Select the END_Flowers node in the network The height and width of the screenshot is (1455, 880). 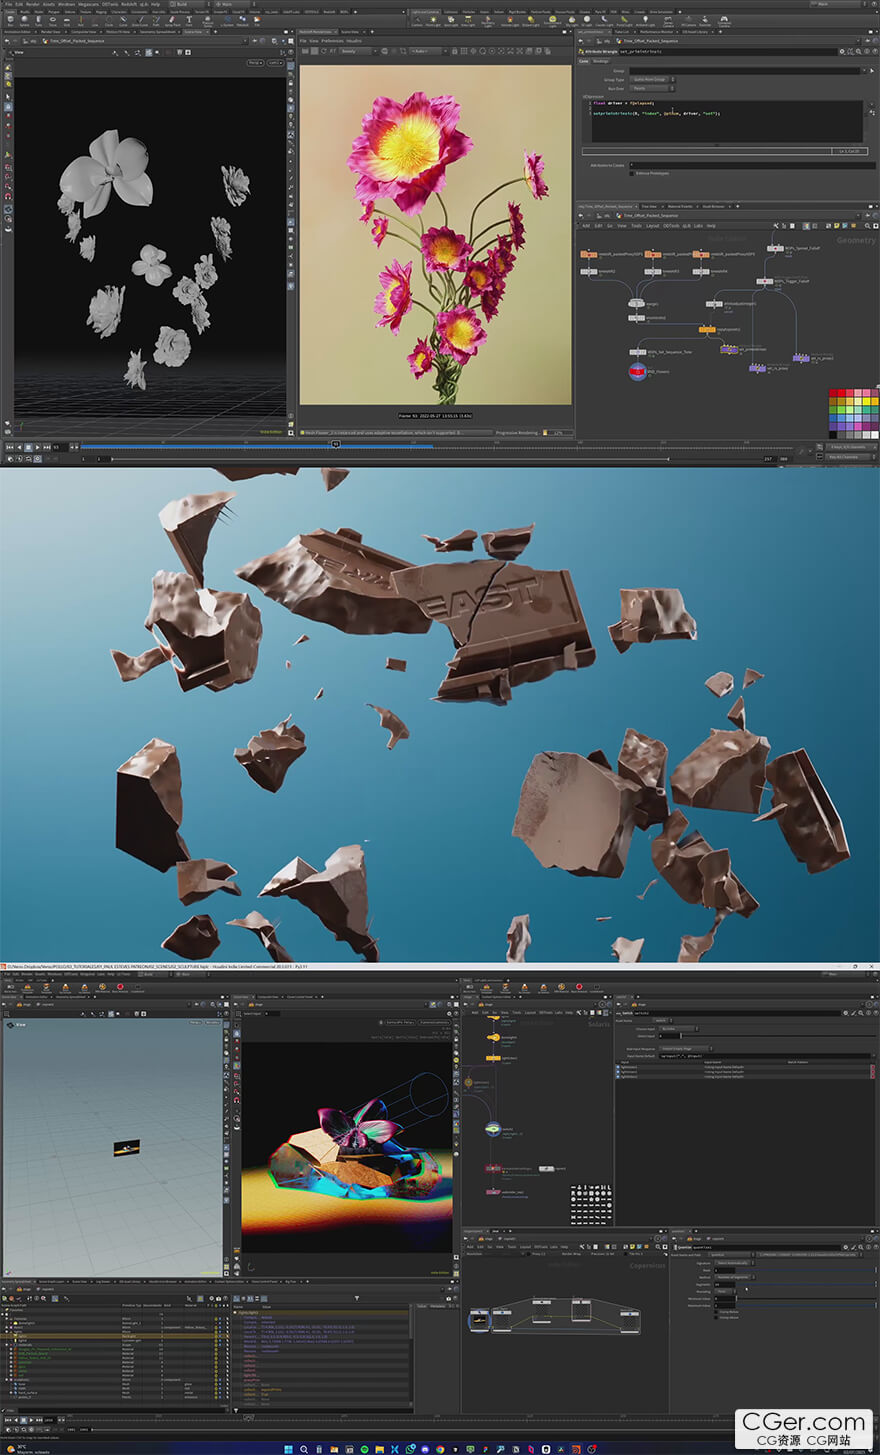637,371
